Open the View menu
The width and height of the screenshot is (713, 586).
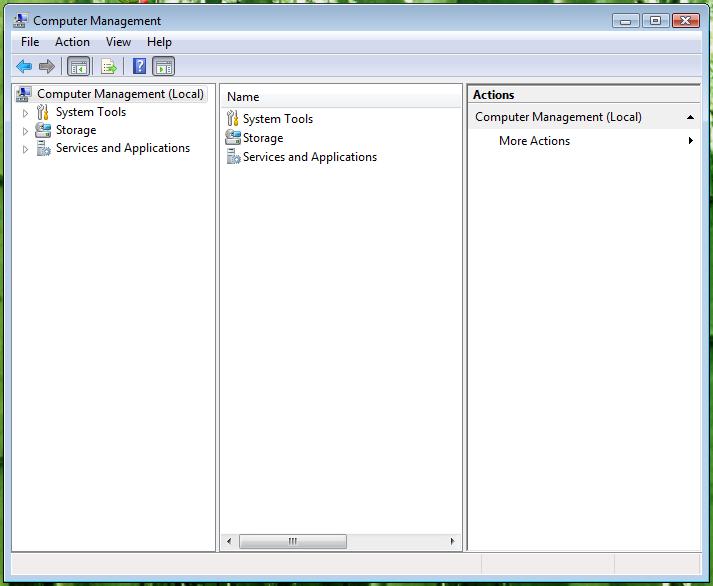click(x=118, y=42)
